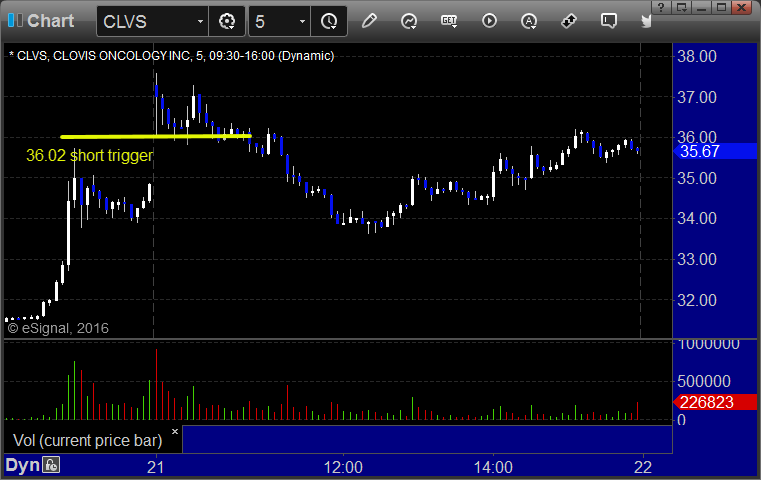Open the alerts A icon menu
Image resolution: width=761 pixels, height=480 pixels.
(x=529, y=21)
